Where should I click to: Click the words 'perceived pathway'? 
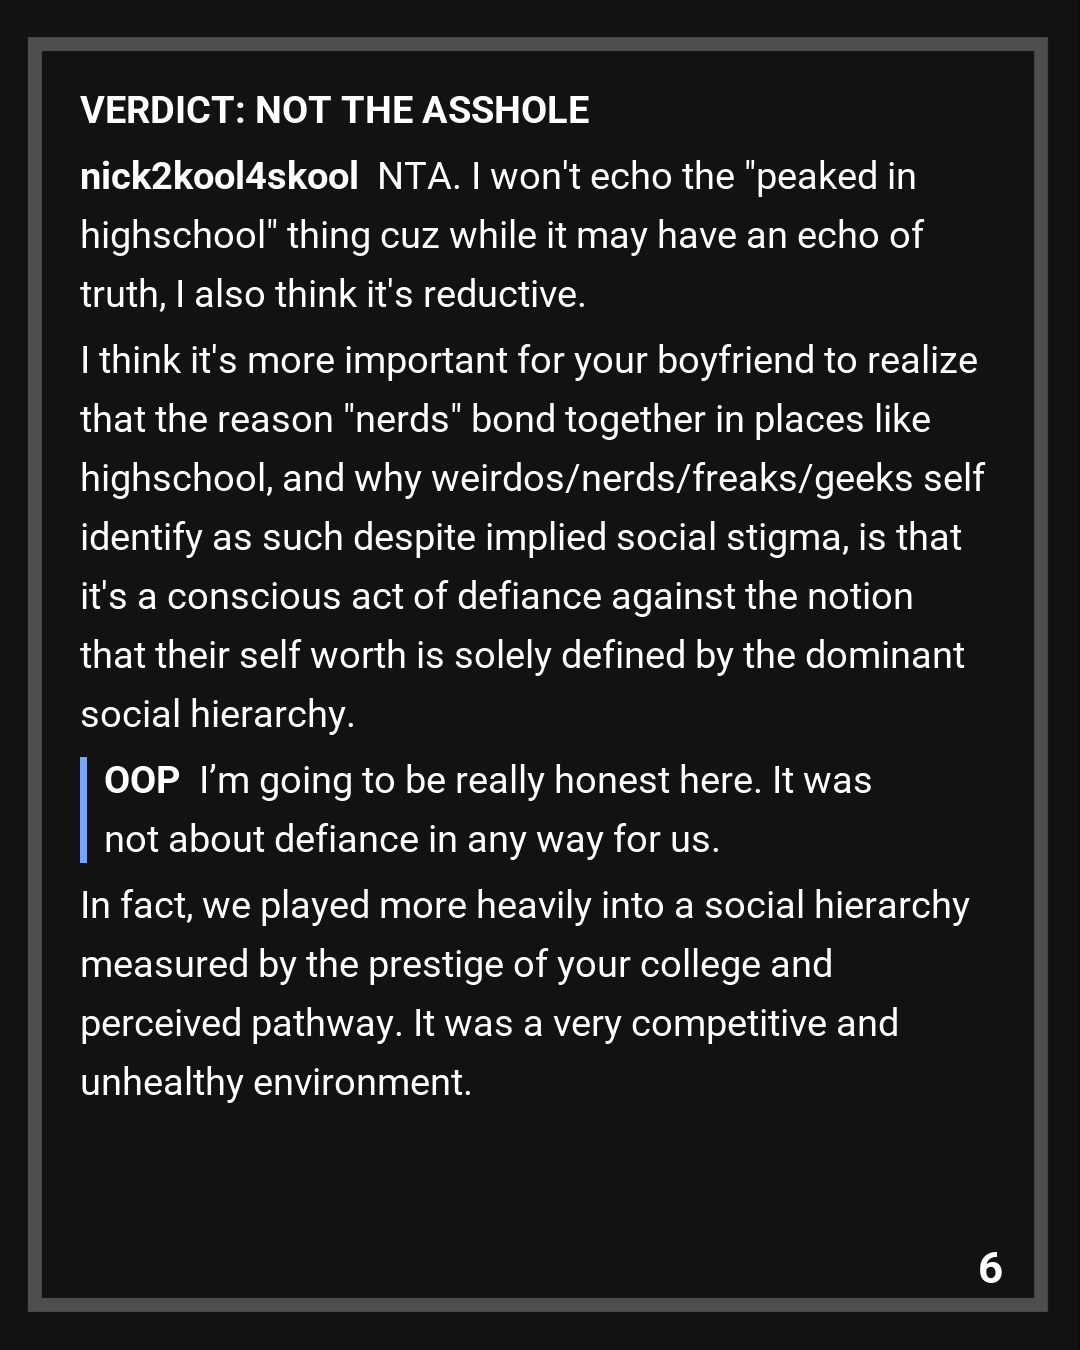point(240,1024)
